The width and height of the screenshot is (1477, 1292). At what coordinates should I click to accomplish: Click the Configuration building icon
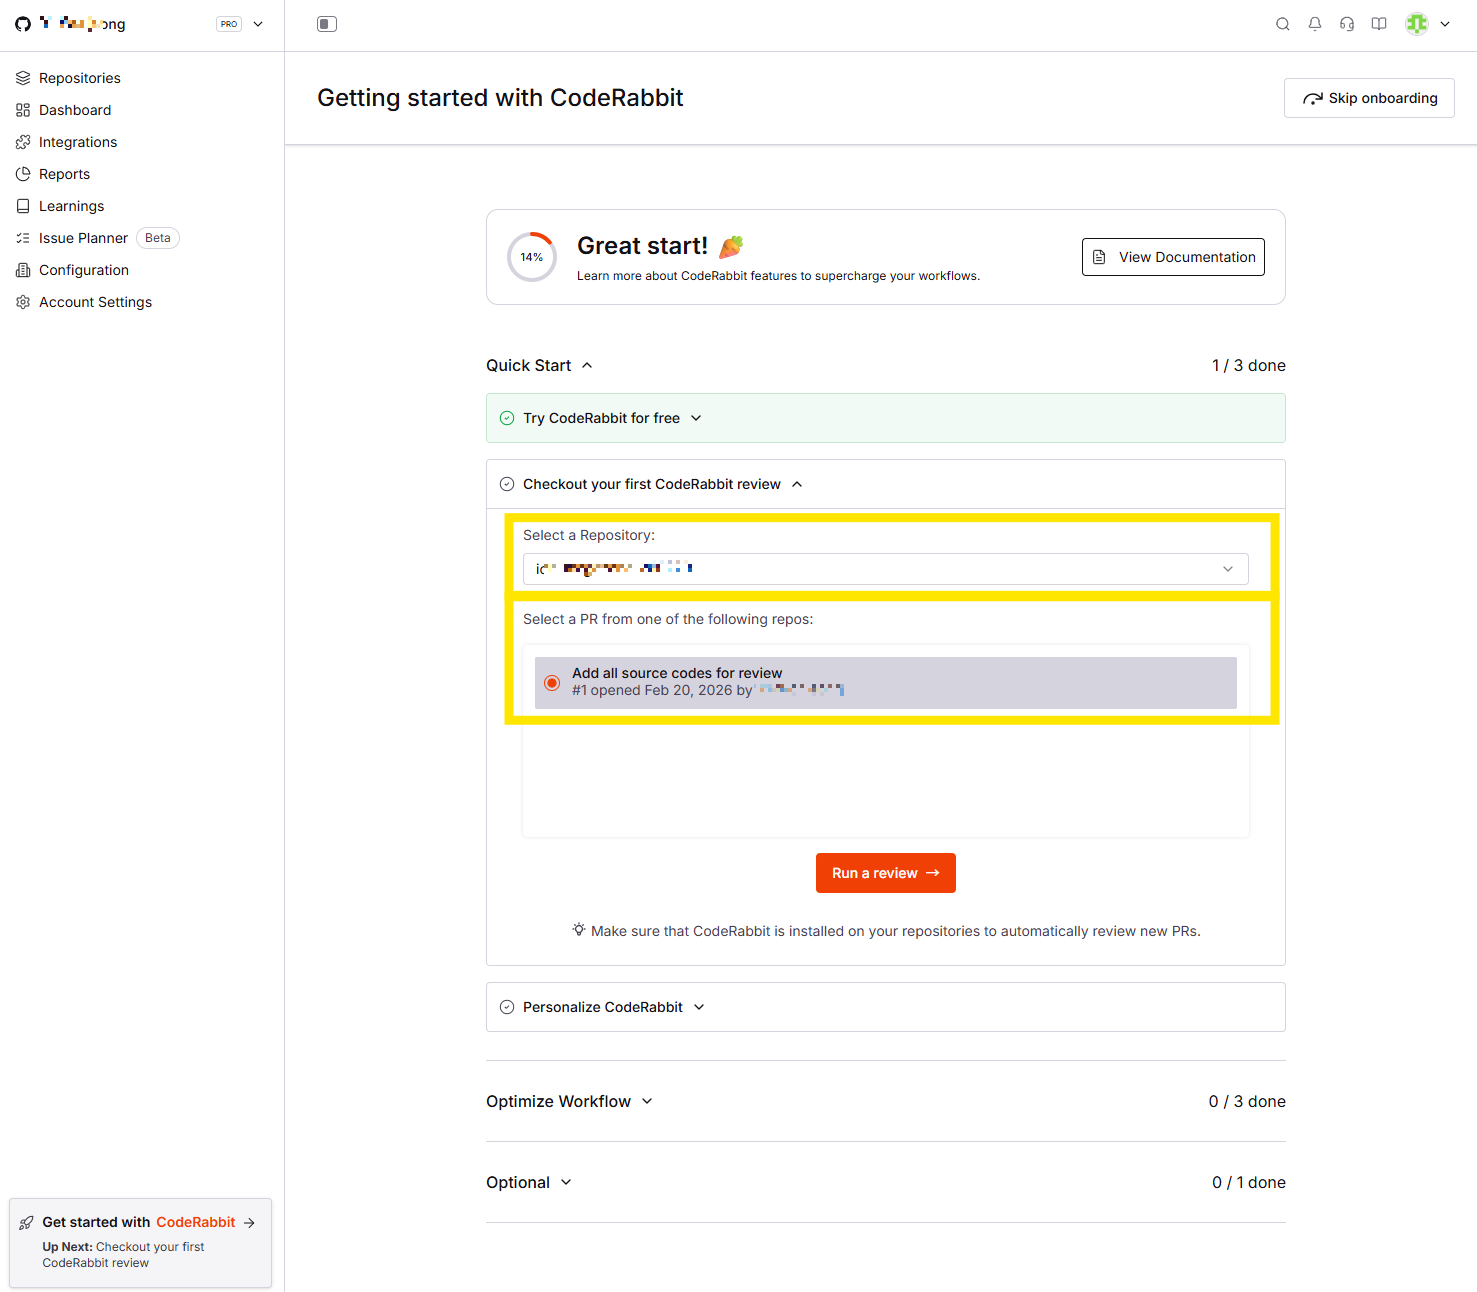click(x=23, y=270)
